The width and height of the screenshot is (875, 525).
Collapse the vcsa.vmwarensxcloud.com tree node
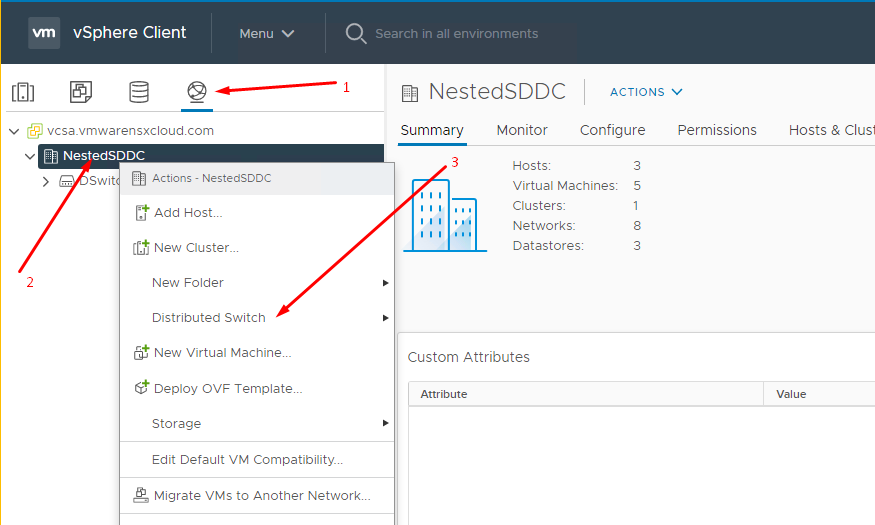pos(15,131)
